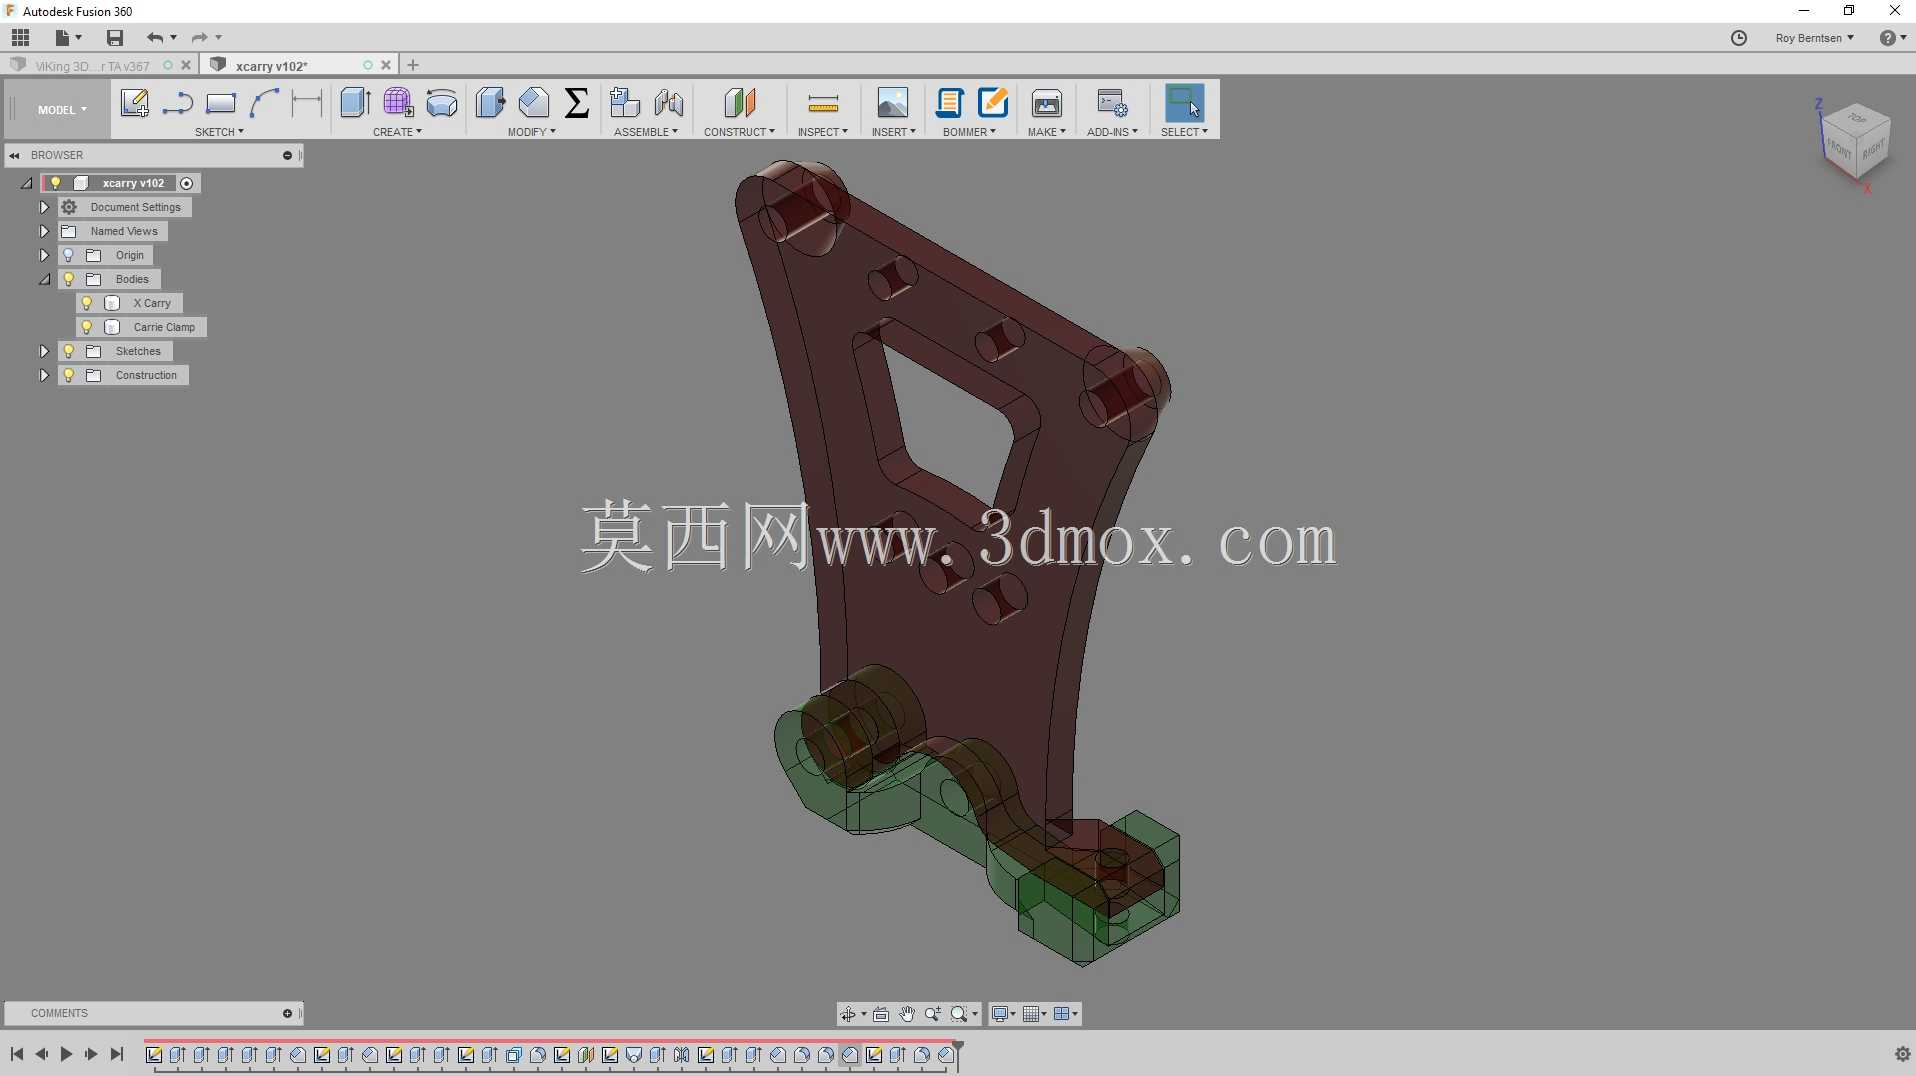
Task: Click the first Bommer icon
Action: pyautogui.click(x=949, y=103)
